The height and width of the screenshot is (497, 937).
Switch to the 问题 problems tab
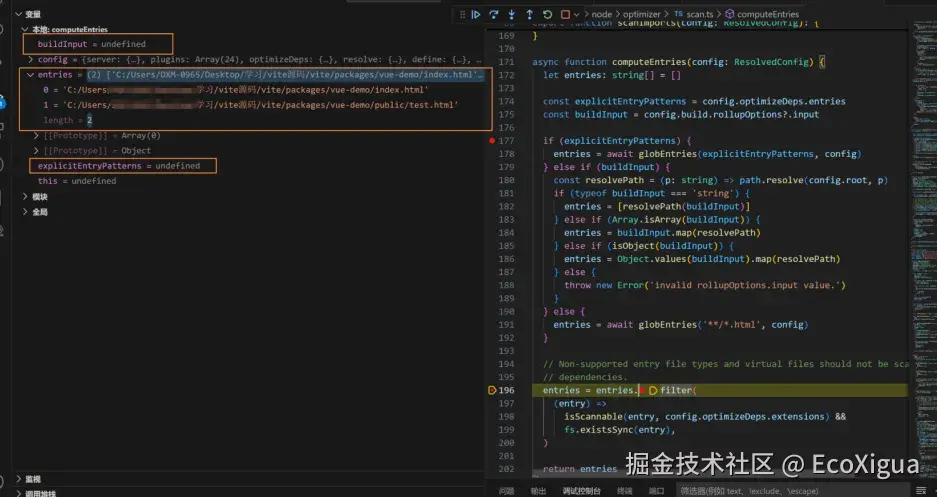point(506,491)
